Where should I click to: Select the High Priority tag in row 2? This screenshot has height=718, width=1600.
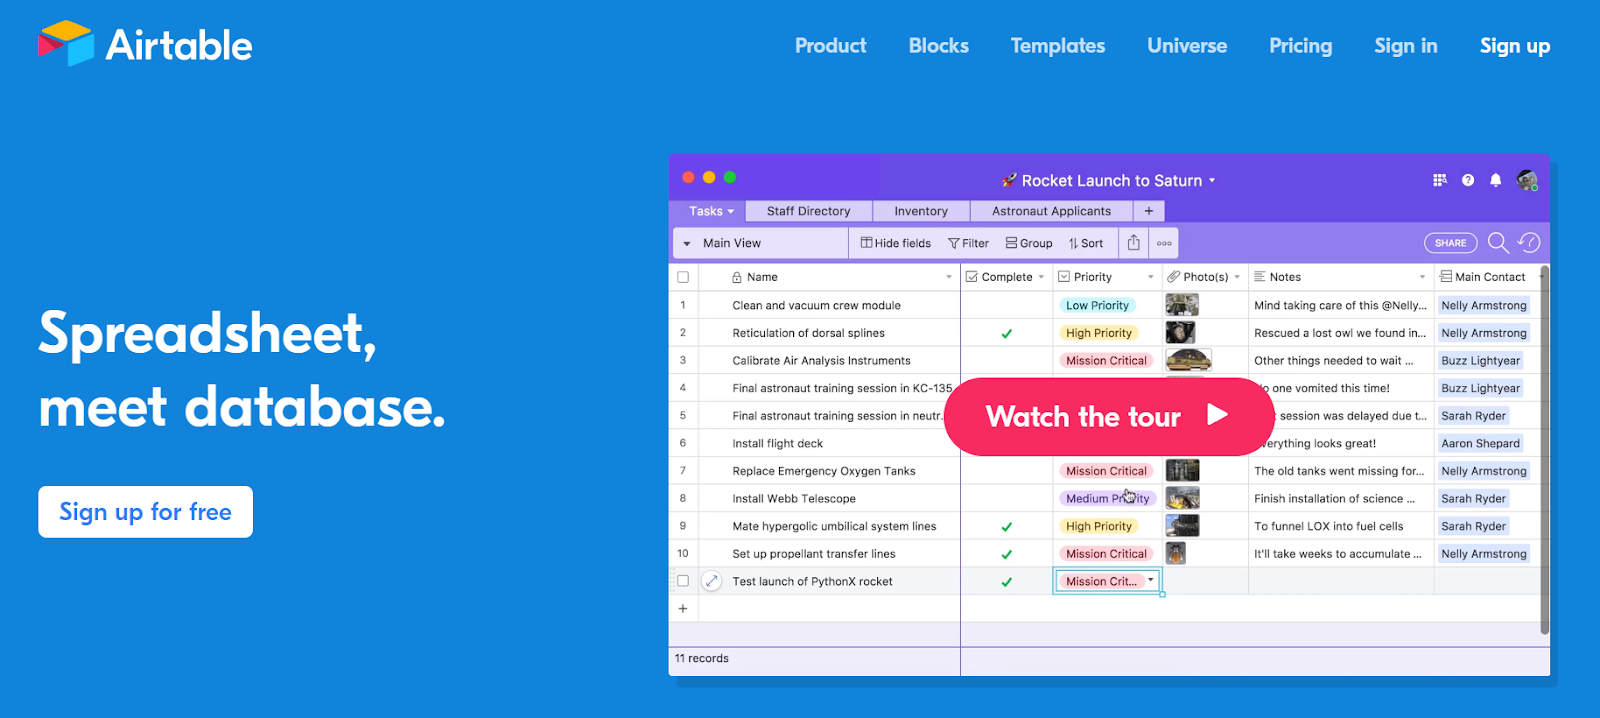click(1099, 333)
